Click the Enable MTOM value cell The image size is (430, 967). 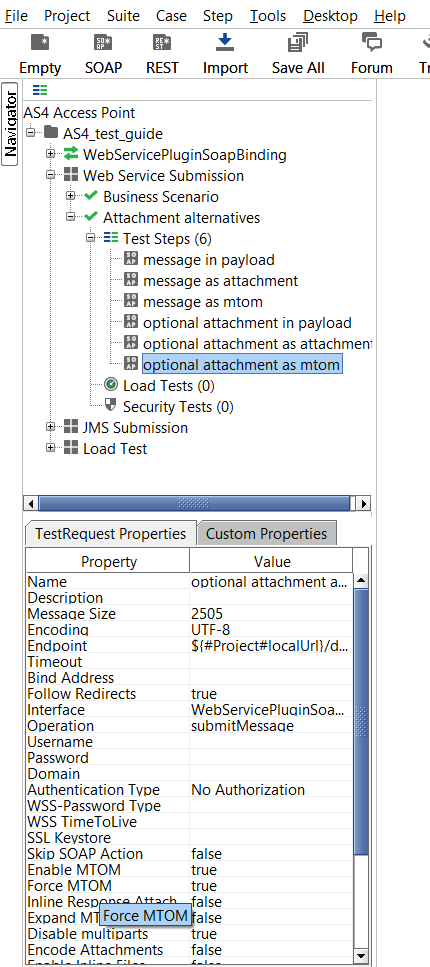tap(271, 870)
